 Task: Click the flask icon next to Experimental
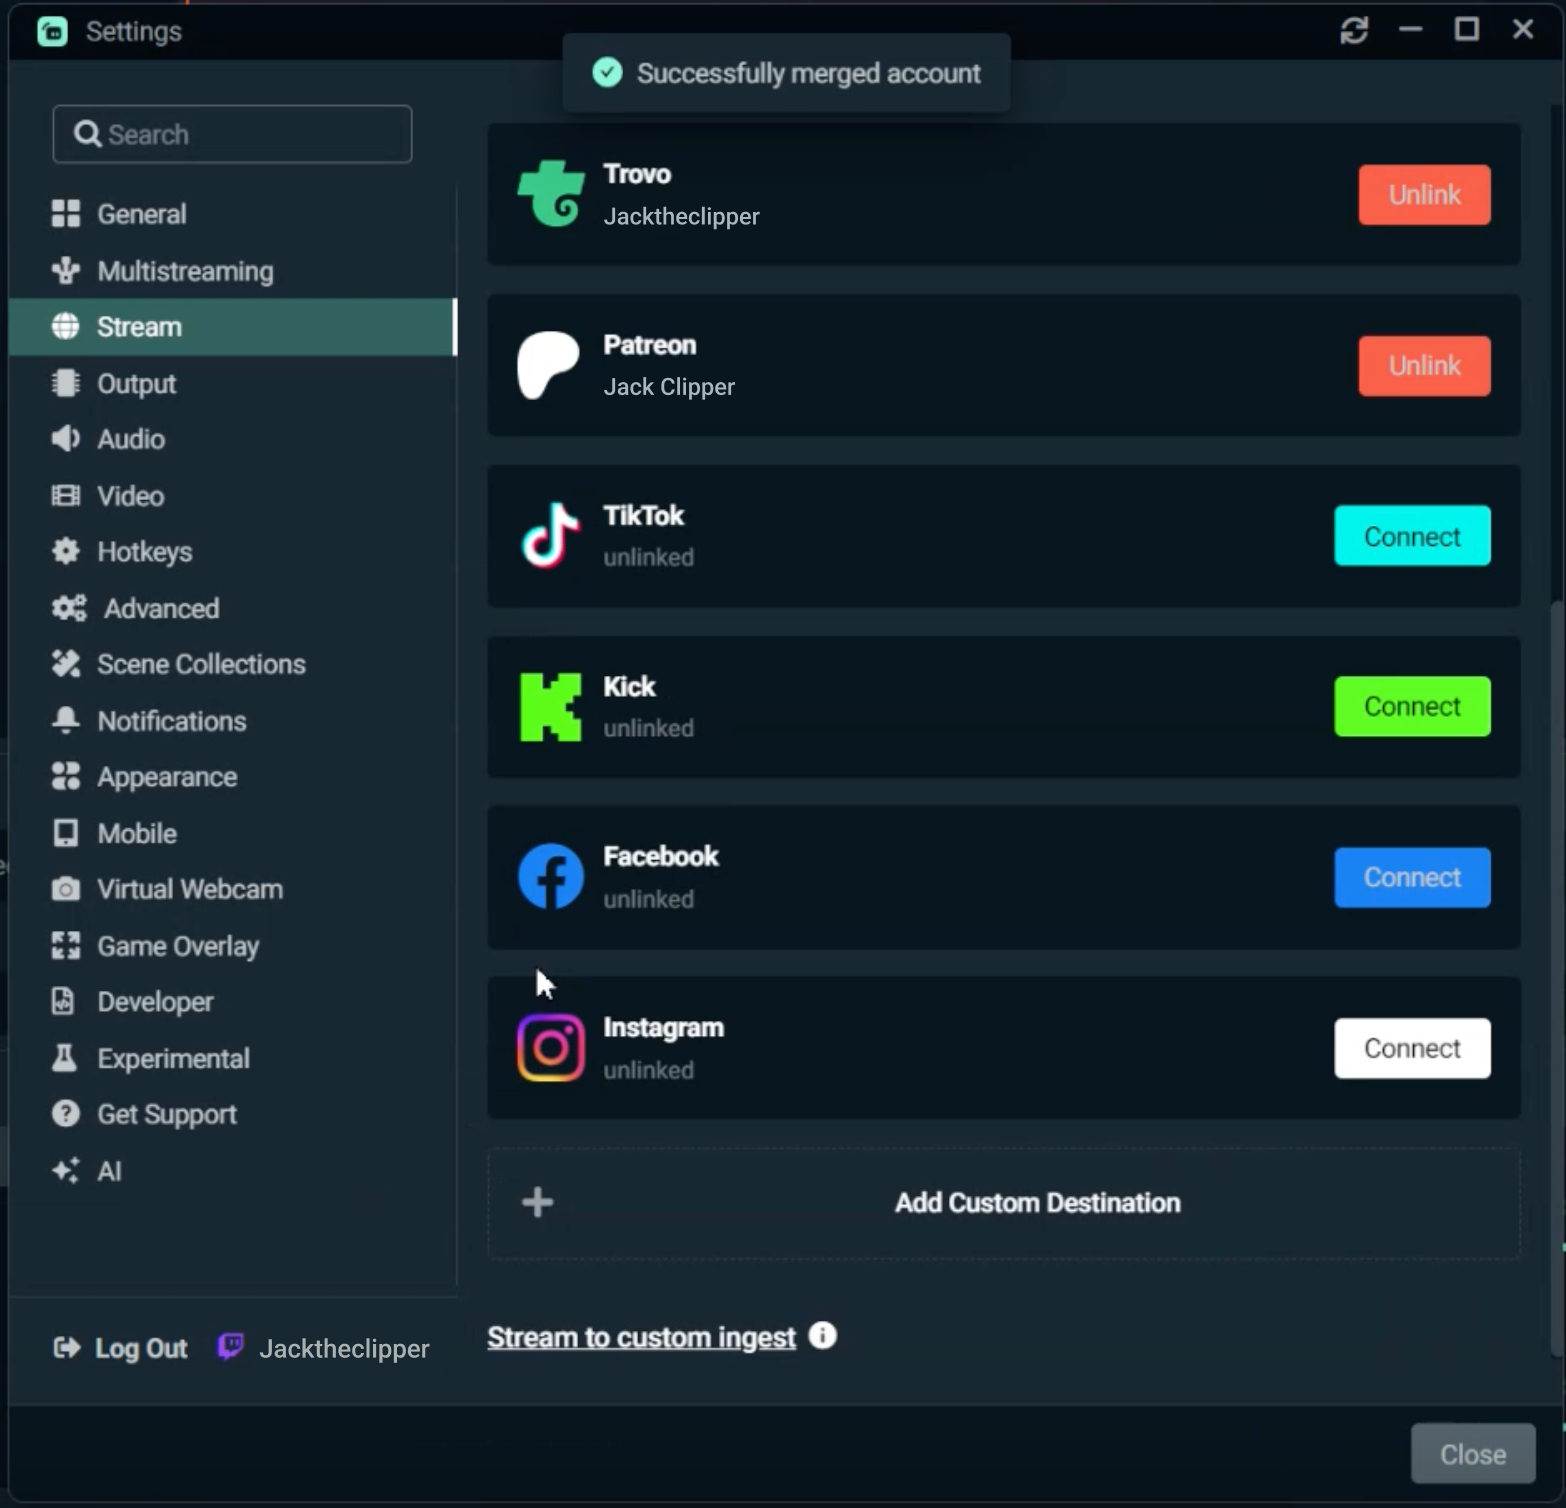pyautogui.click(x=64, y=1057)
